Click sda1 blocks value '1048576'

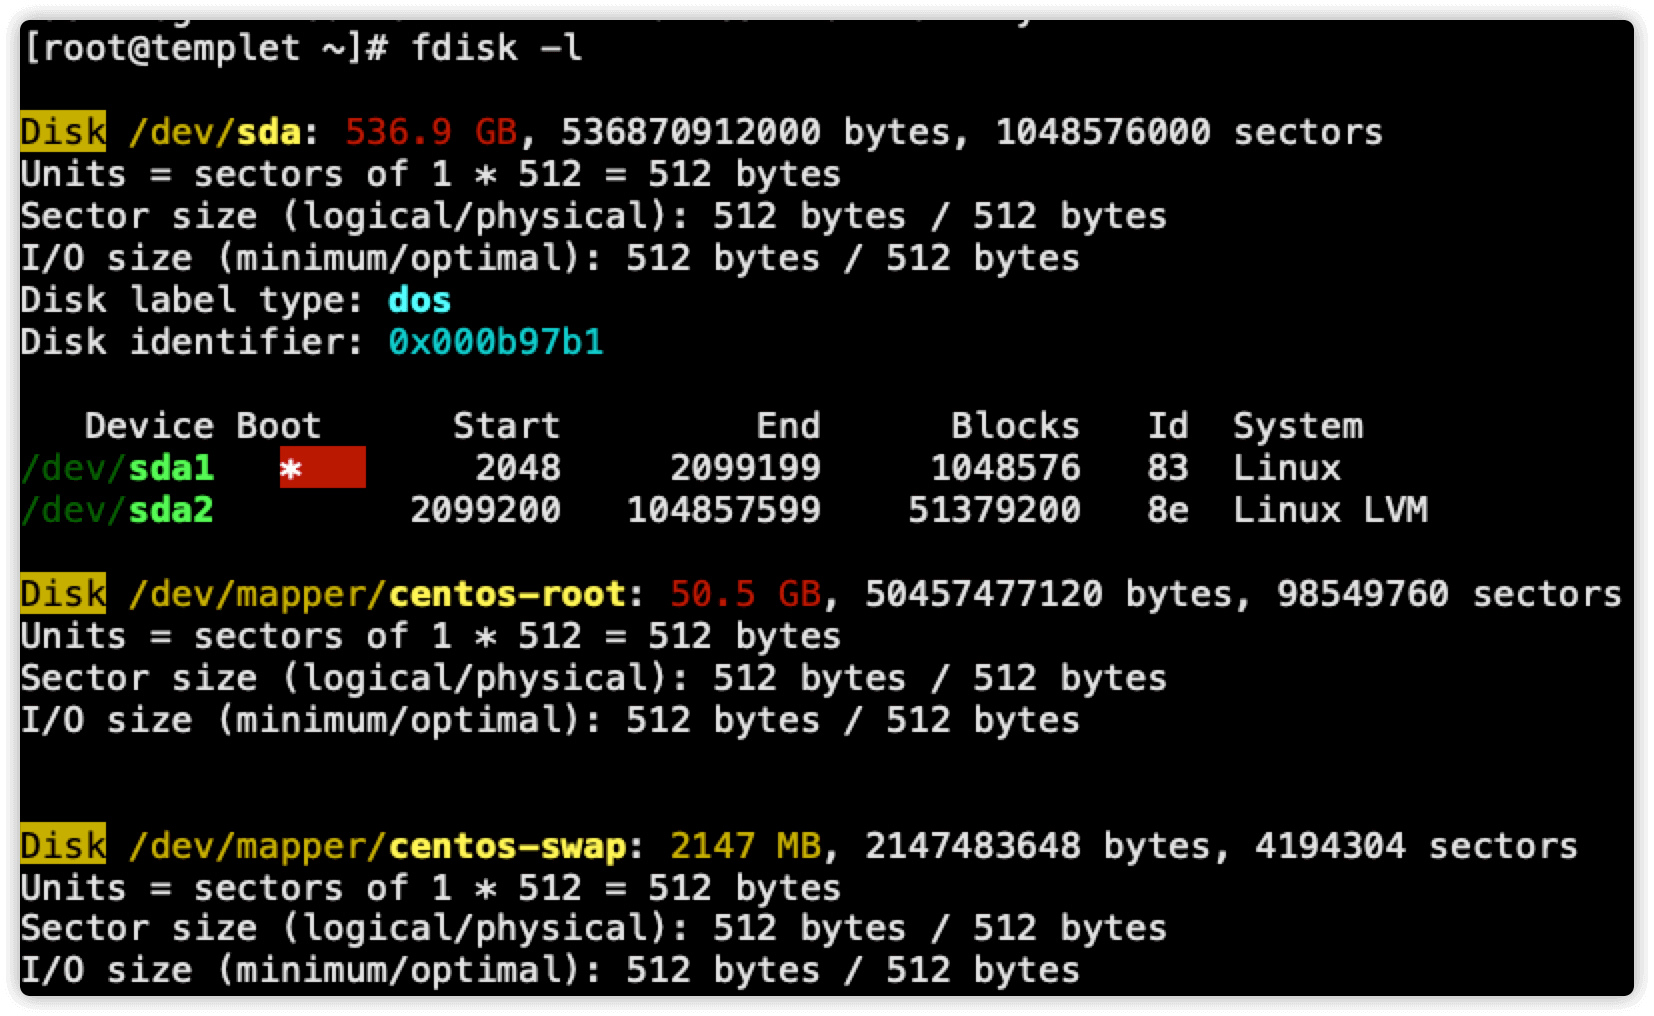1005,468
